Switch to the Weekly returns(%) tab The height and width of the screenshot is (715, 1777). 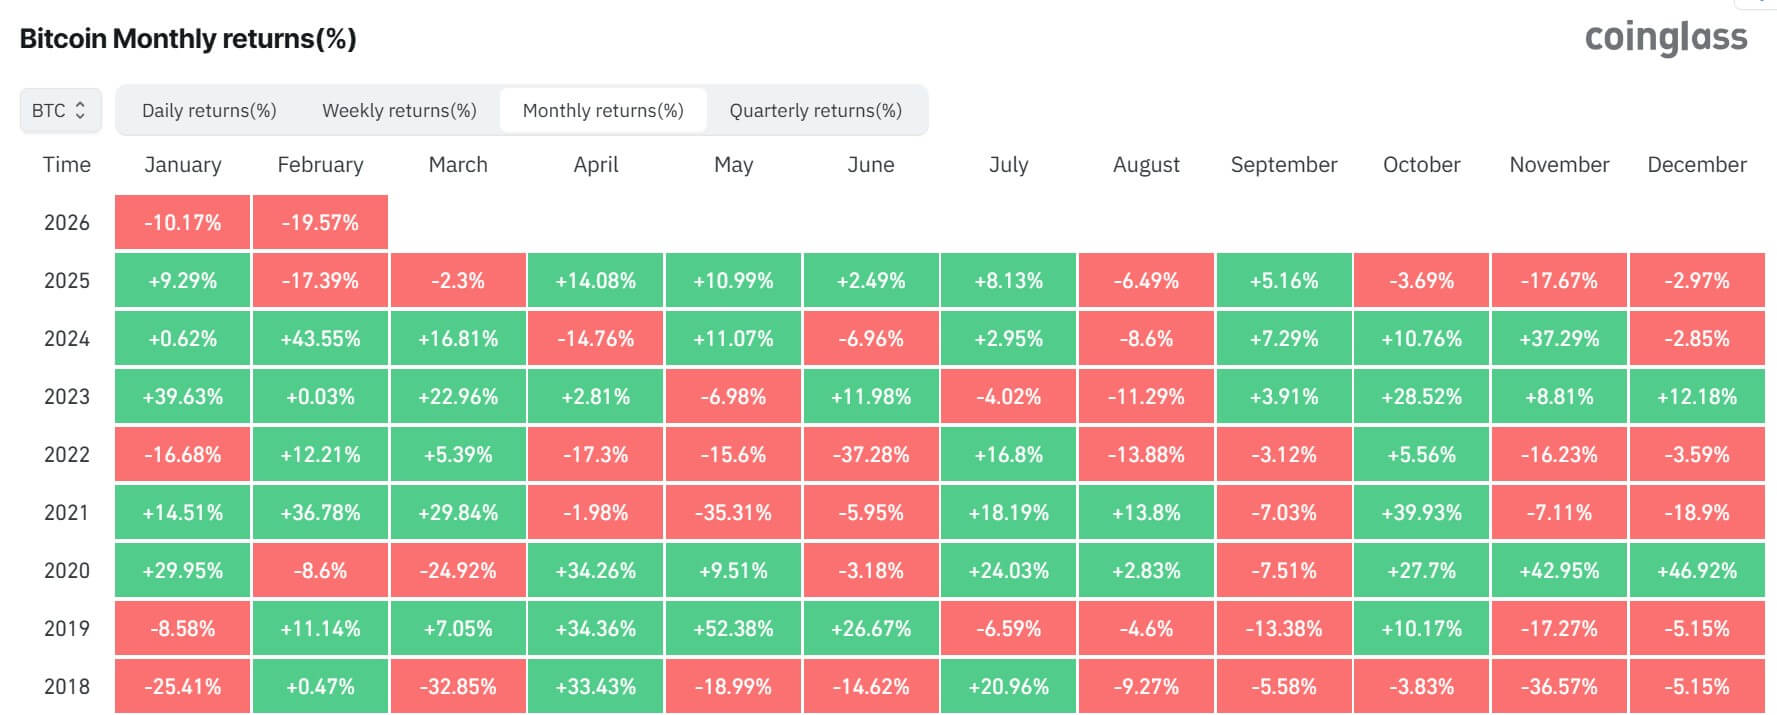click(398, 110)
